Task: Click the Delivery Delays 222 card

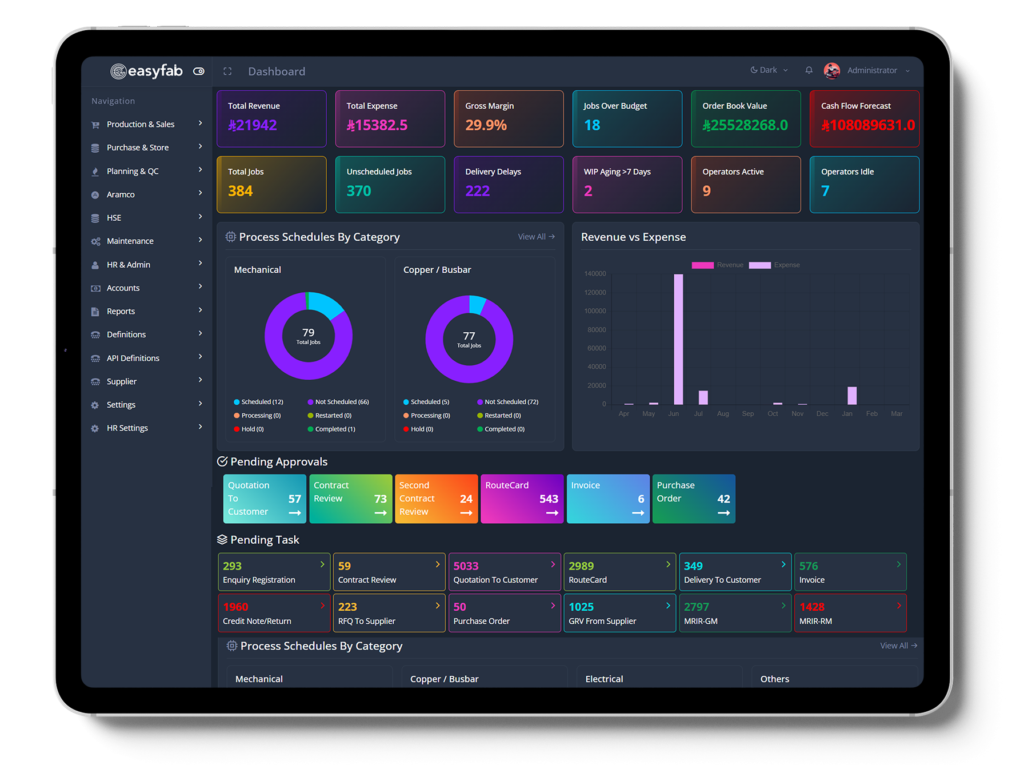Action: click(509, 185)
